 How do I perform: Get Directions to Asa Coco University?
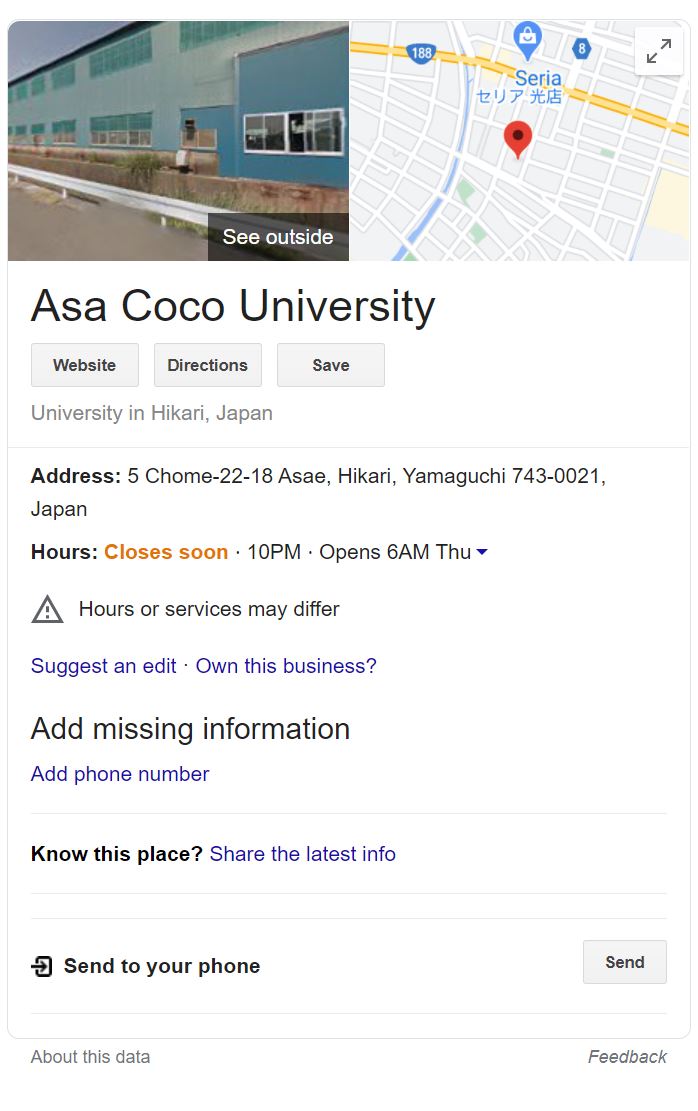click(208, 365)
